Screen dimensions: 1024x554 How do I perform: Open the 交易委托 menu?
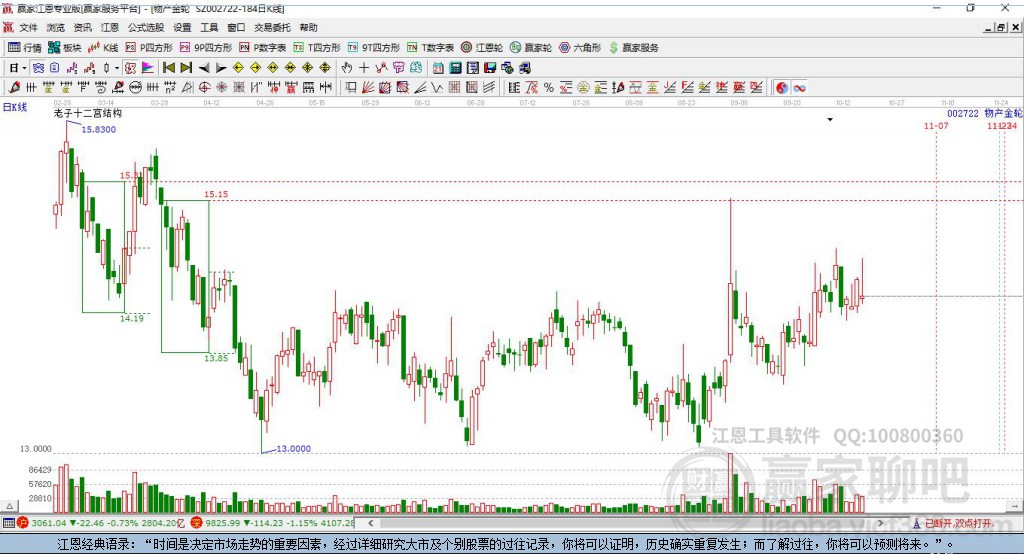pyautogui.click(x=272, y=27)
